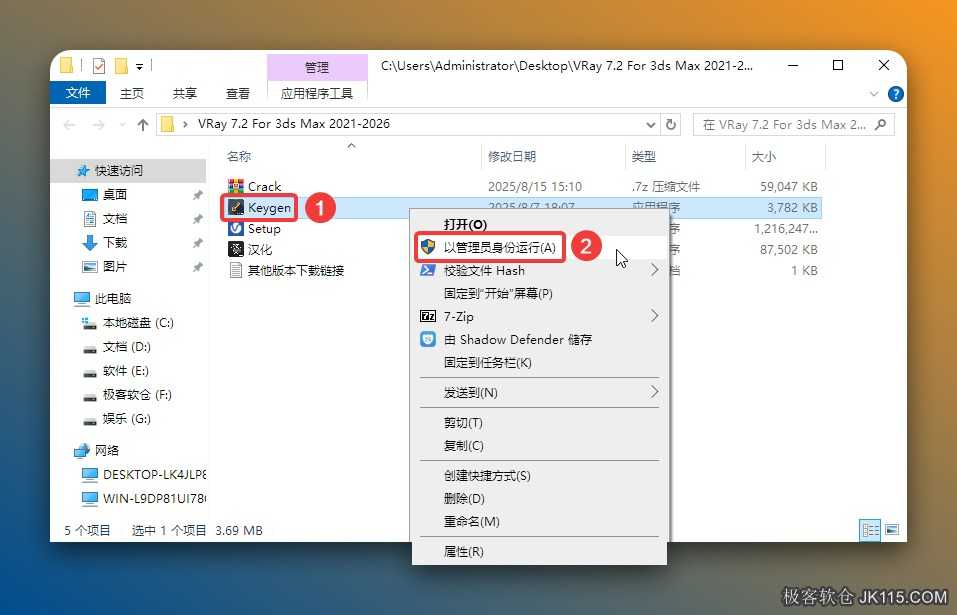
Task: Expand 7-Zip submenu
Action: (654, 315)
